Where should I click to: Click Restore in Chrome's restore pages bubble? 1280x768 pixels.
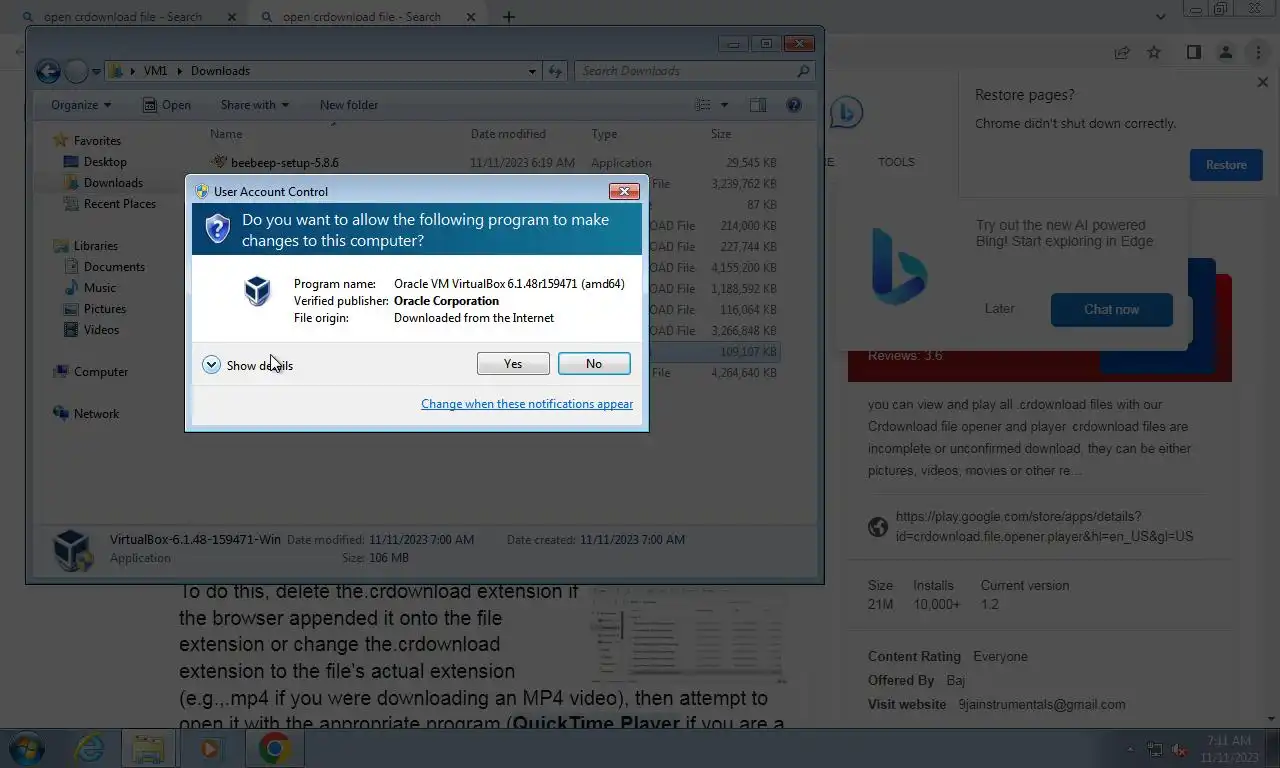pos(1226,165)
